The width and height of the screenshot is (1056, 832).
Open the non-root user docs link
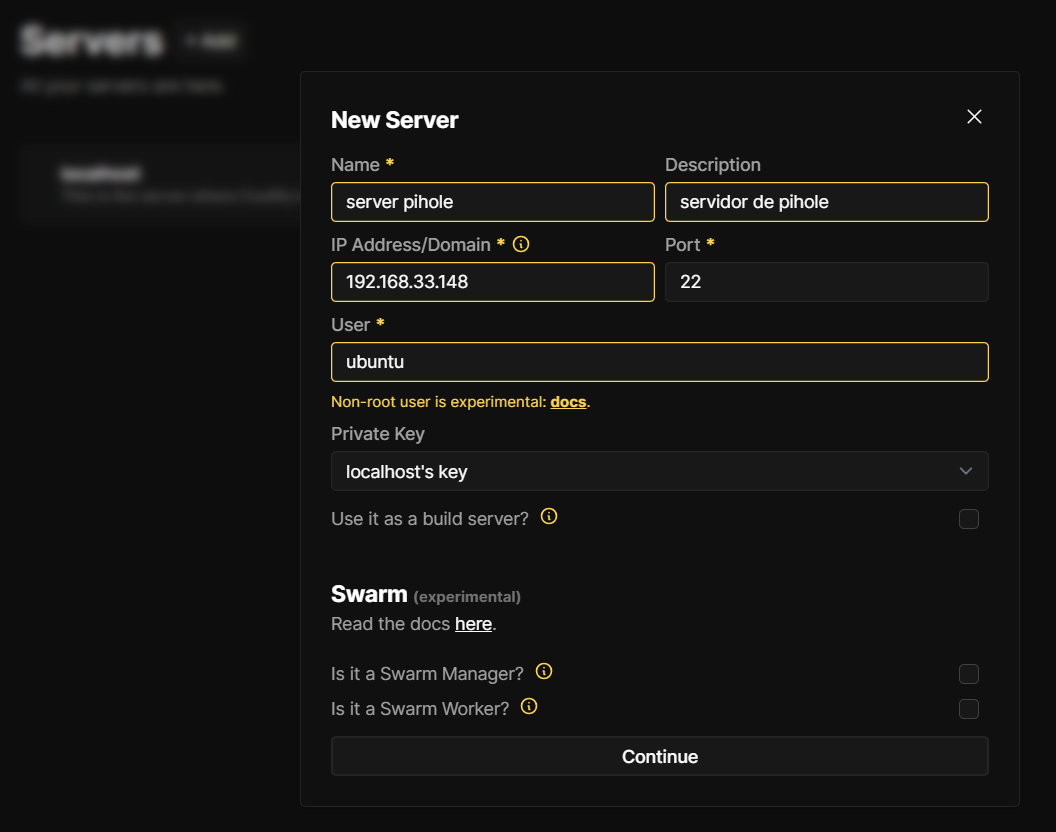coord(568,402)
